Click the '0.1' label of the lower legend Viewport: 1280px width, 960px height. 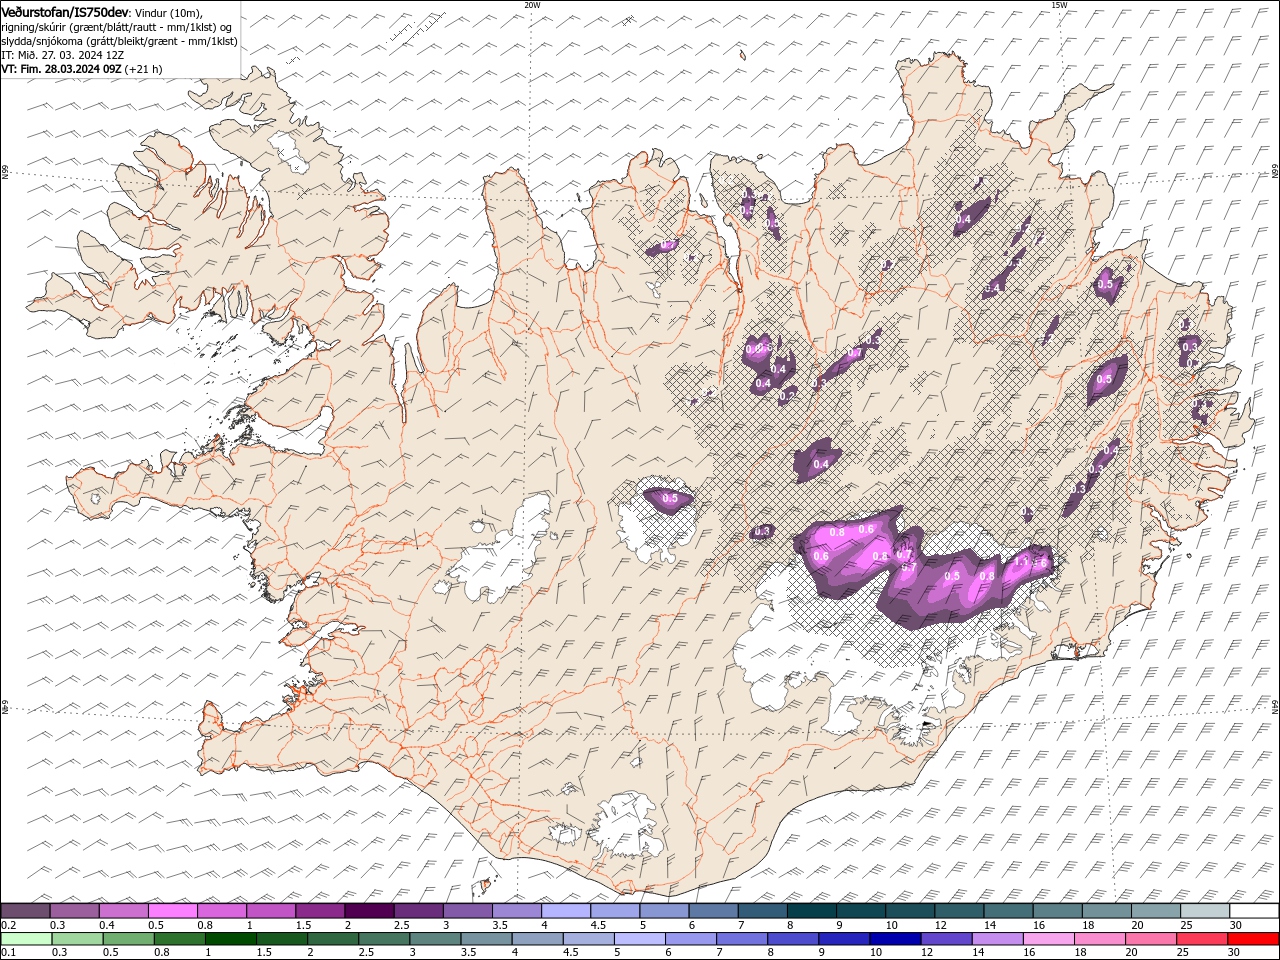point(8,953)
